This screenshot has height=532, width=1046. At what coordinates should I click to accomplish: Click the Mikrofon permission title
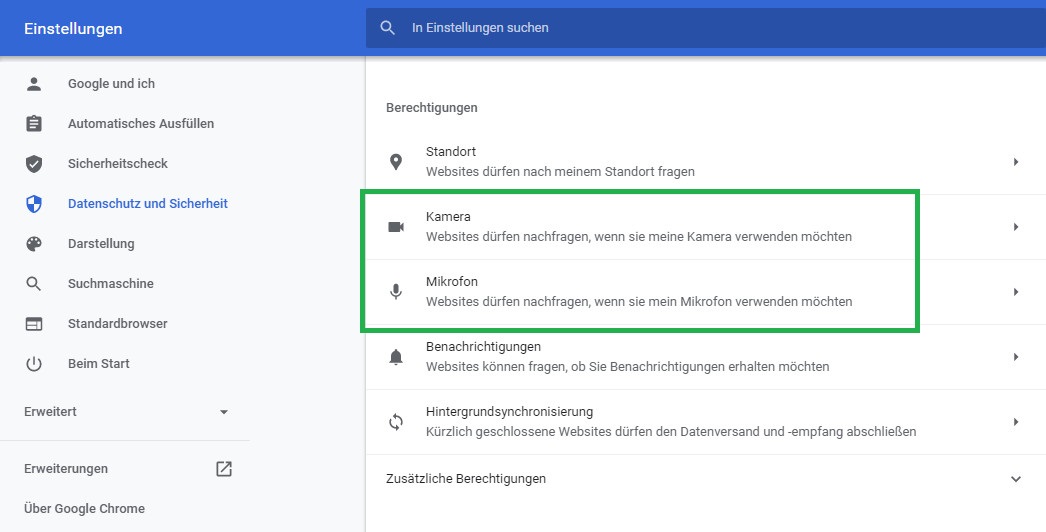click(452, 282)
